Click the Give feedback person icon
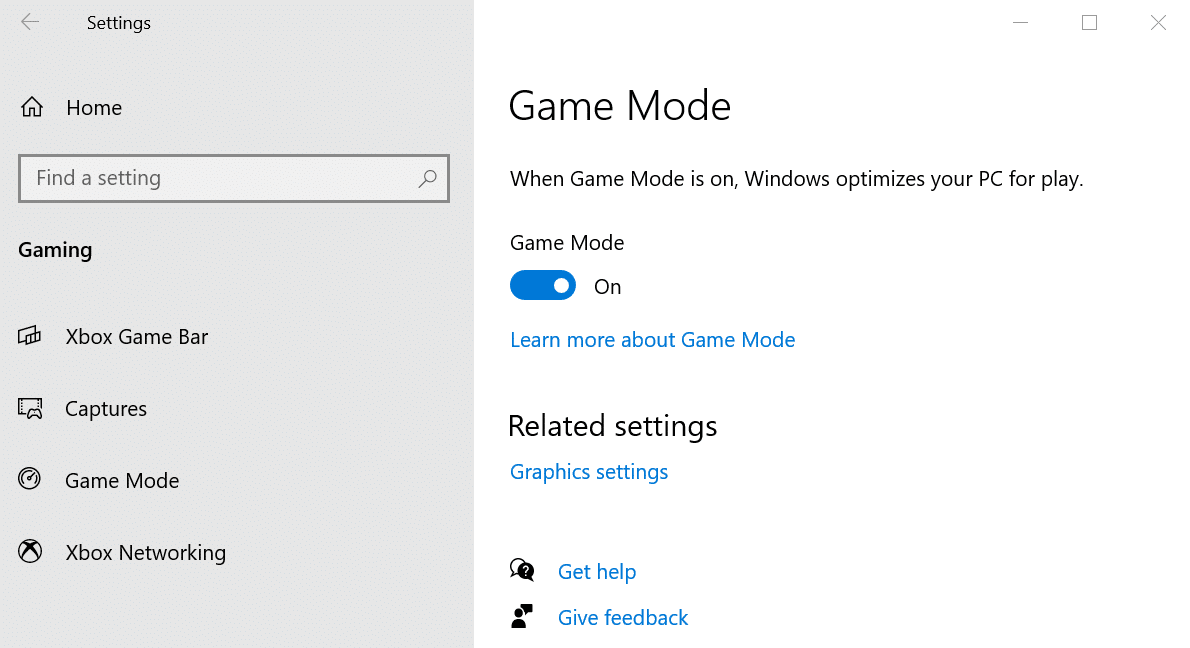This screenshot has width=1190, height=648. (x=521, y=616)
